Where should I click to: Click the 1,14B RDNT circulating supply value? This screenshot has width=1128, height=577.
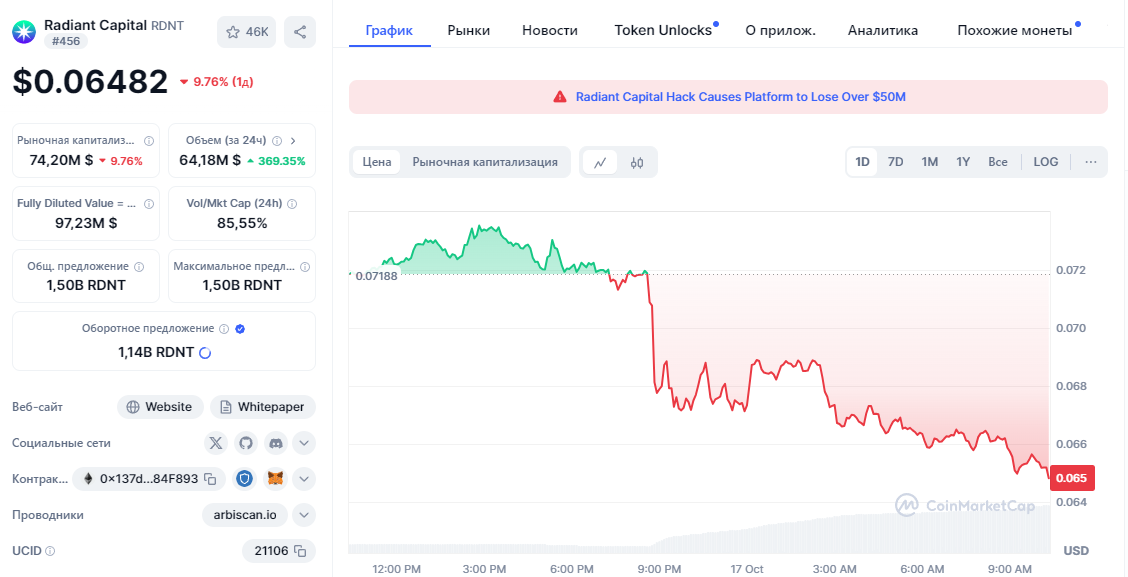(156, 353)
